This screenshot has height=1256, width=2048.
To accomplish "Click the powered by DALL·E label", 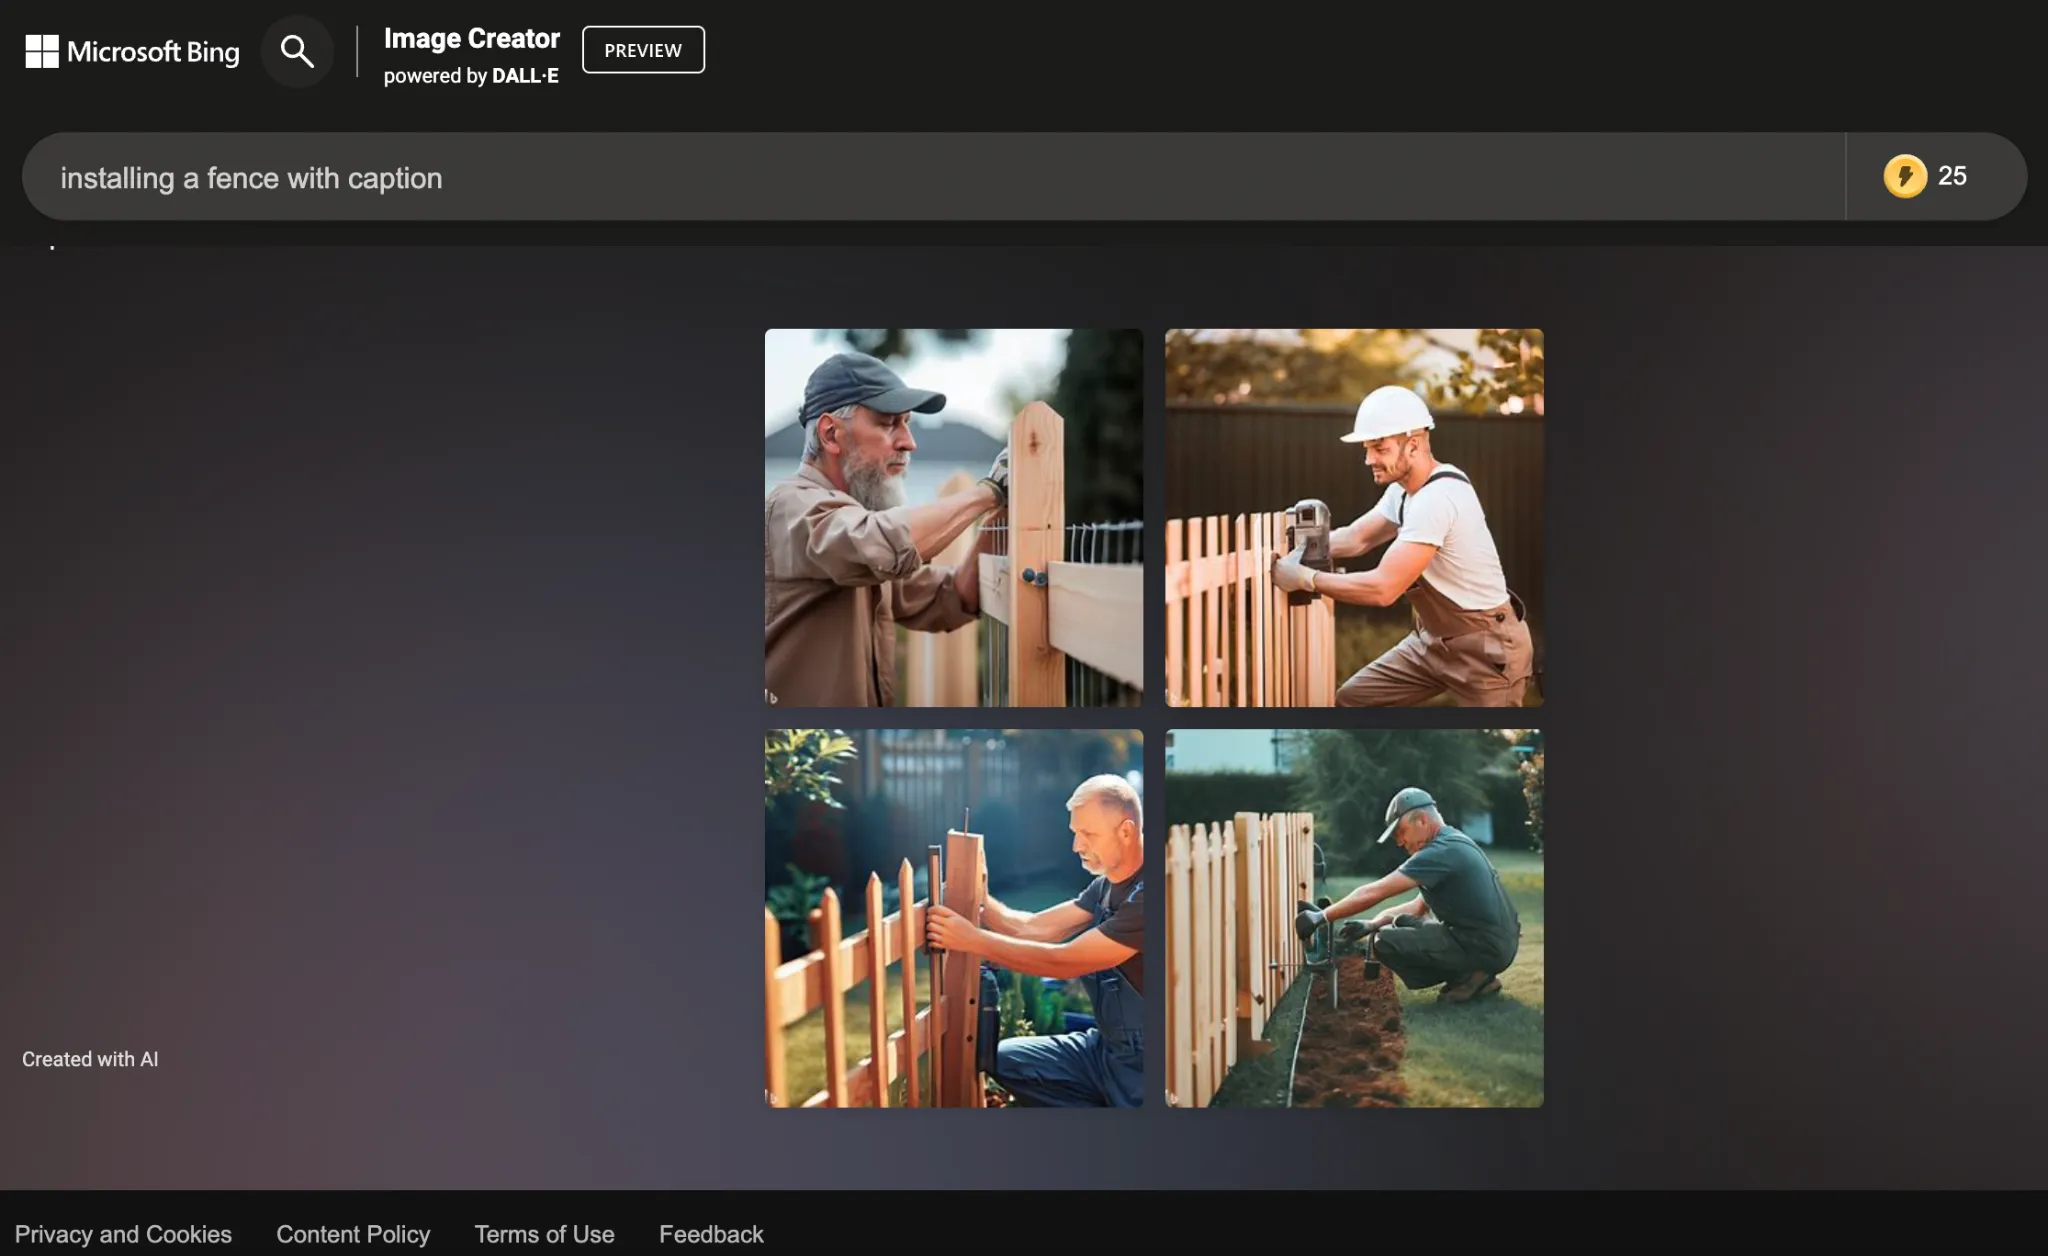I will (x=471, y=76).
